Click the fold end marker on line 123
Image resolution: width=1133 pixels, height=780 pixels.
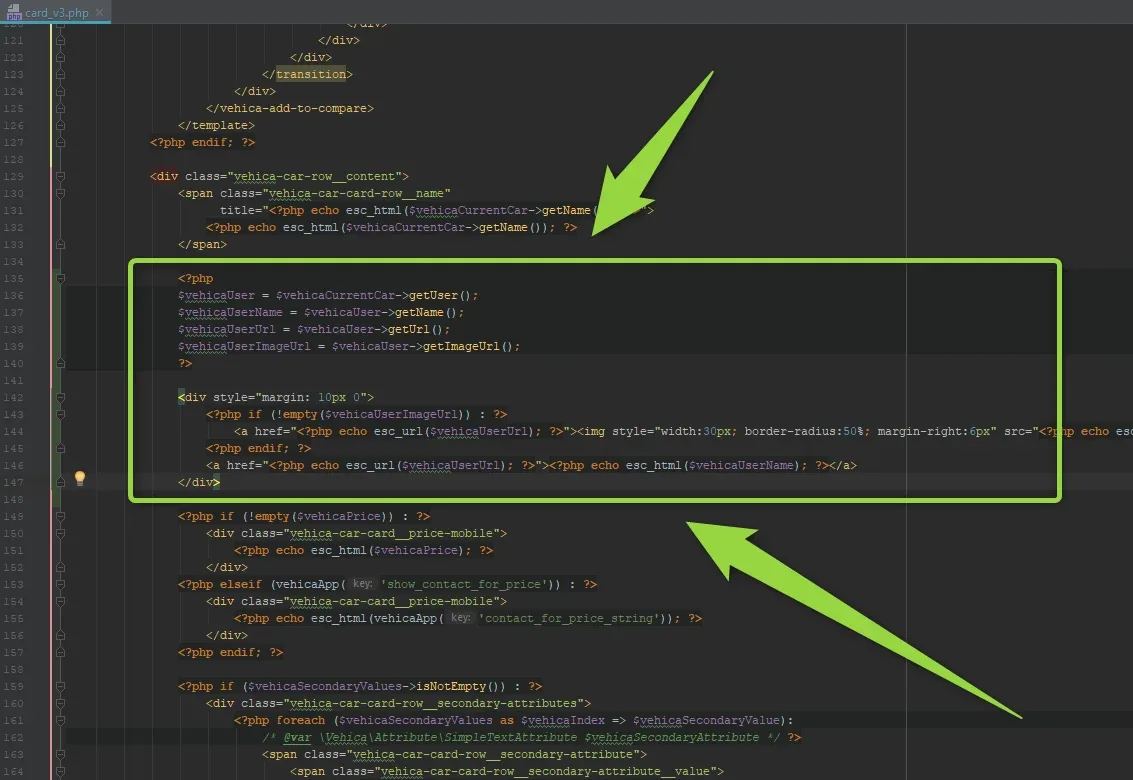point(61,74)
